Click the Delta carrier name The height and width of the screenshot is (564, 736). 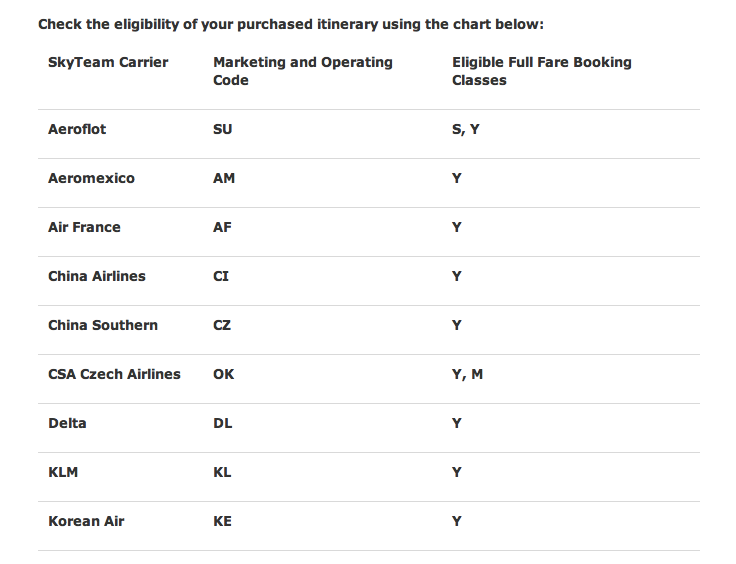coord(67,423)
